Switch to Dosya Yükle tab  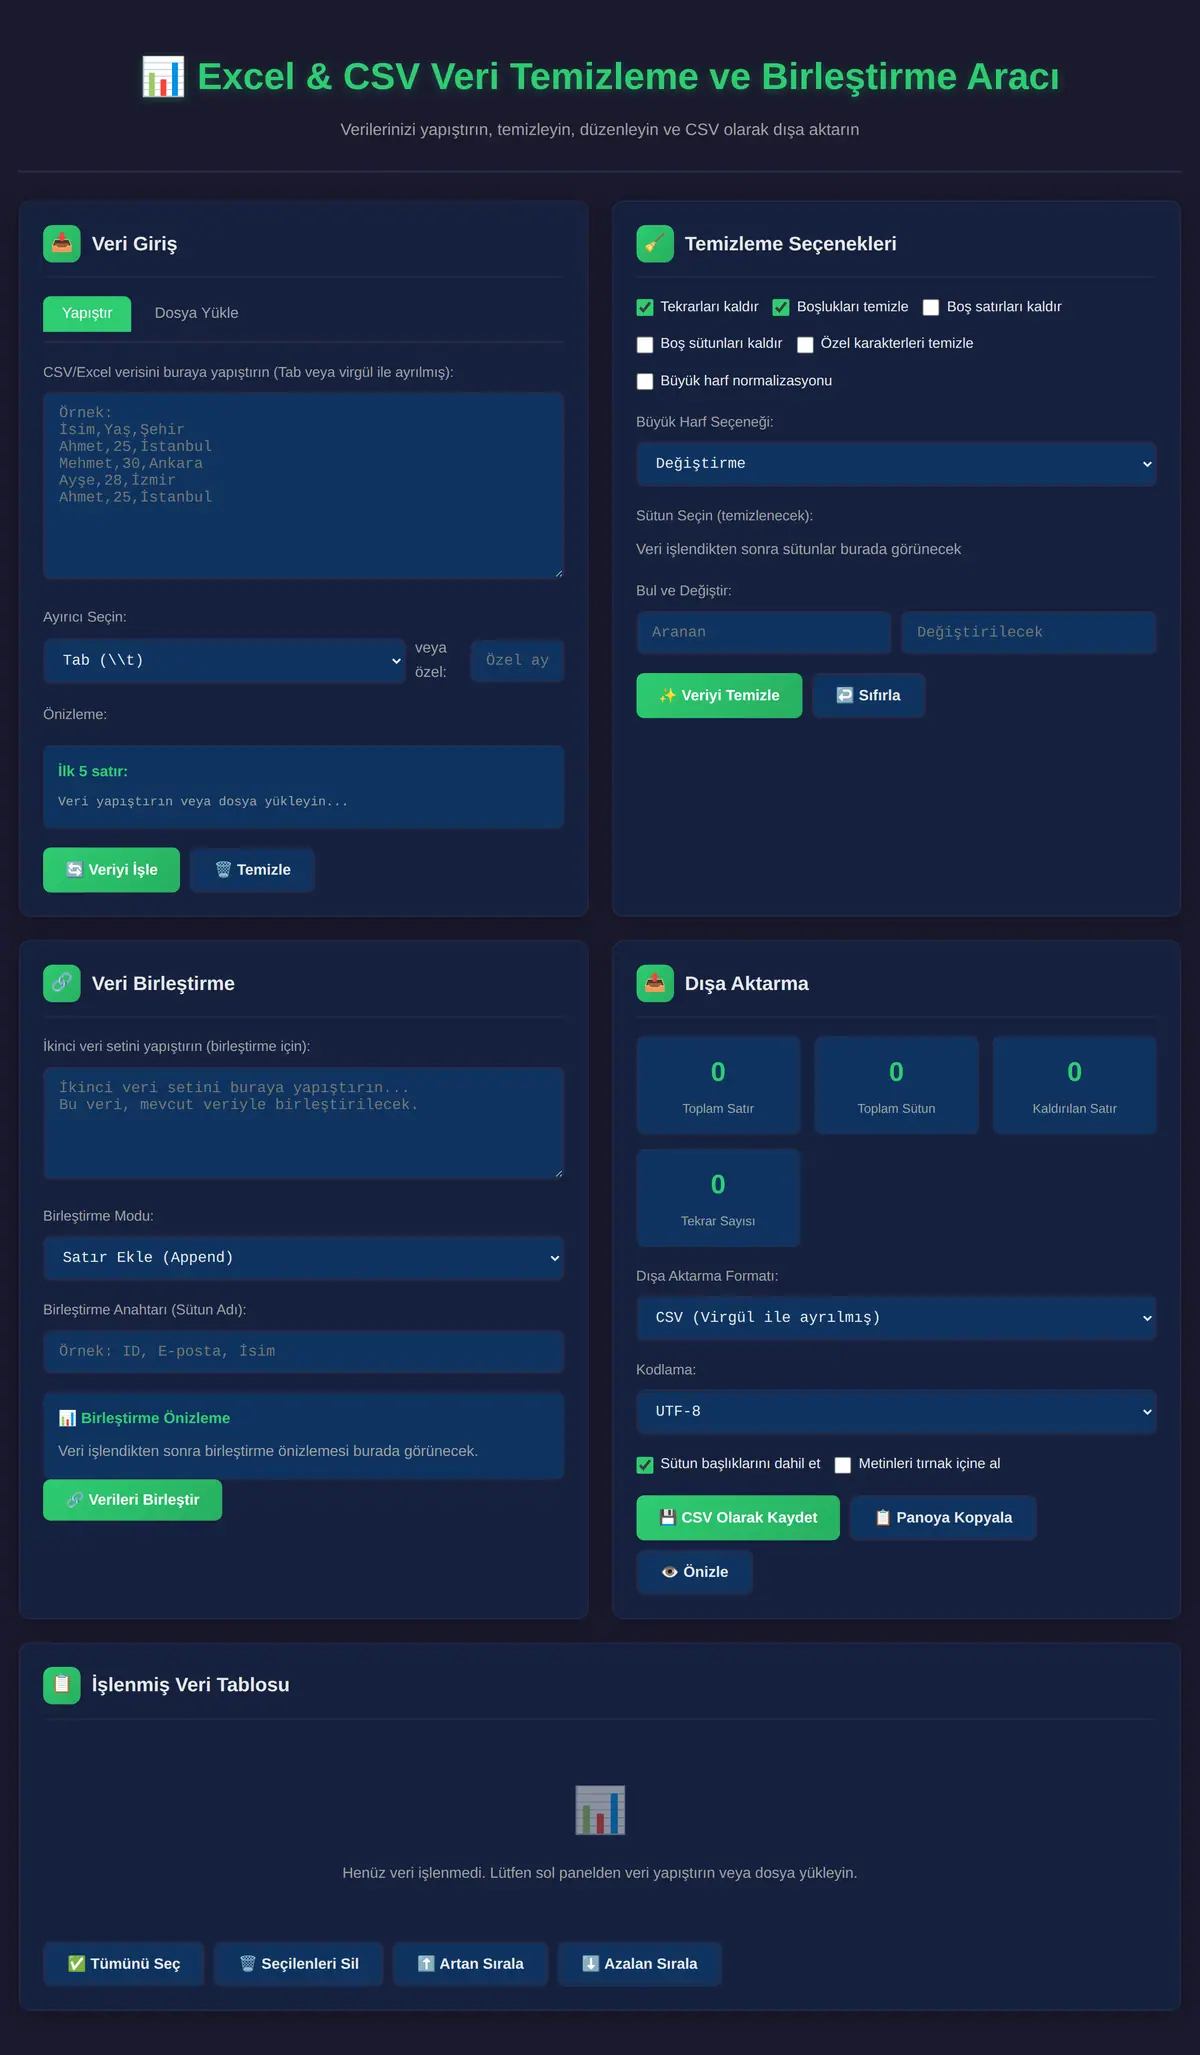196,313
